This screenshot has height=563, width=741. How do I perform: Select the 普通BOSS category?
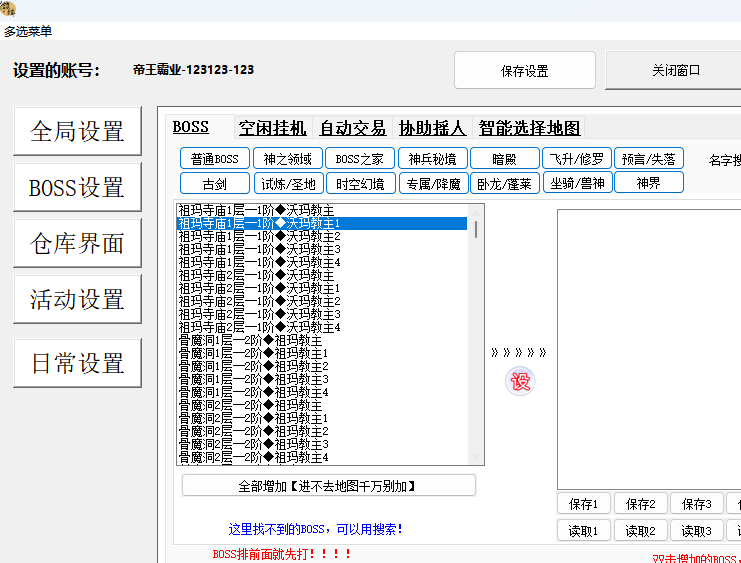(215, 159)
